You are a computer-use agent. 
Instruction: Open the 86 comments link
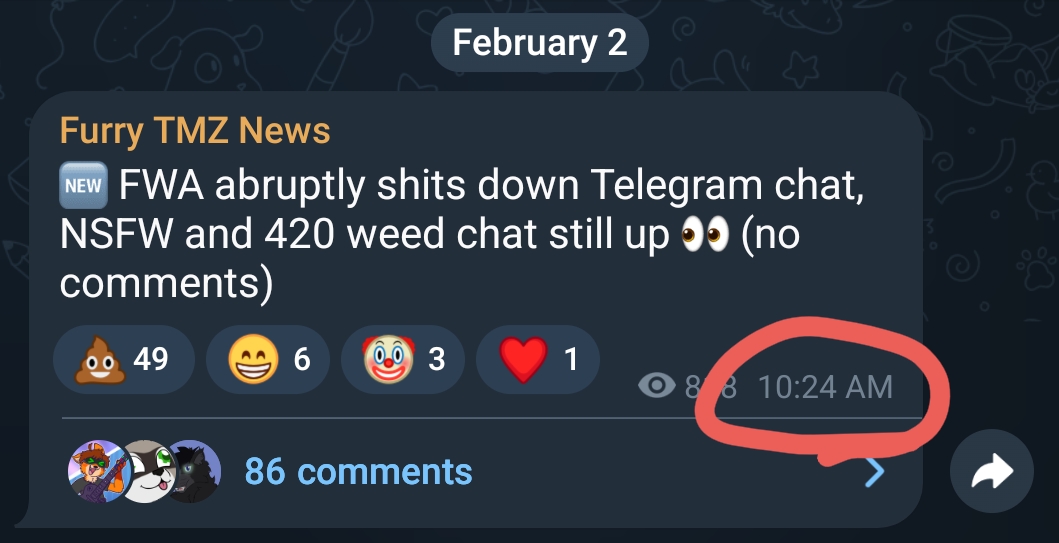[x=358, y=471]
